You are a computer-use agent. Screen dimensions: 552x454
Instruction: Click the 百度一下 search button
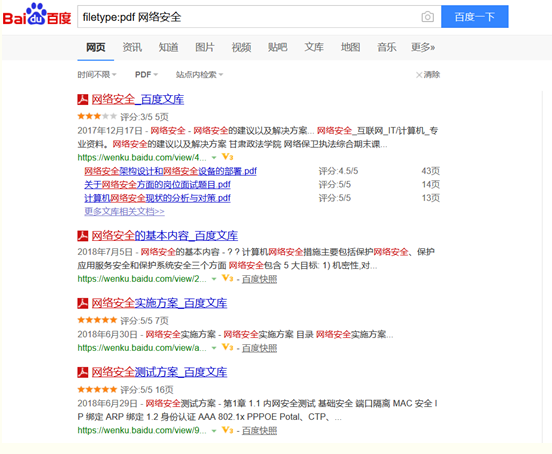(x=475, y=17)
